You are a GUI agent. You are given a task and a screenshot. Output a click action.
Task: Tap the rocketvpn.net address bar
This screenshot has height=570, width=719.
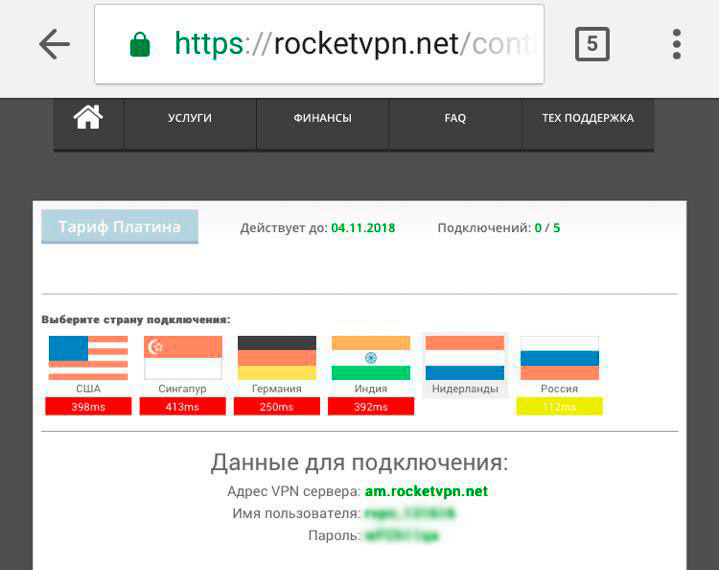(x=319, y=44)
